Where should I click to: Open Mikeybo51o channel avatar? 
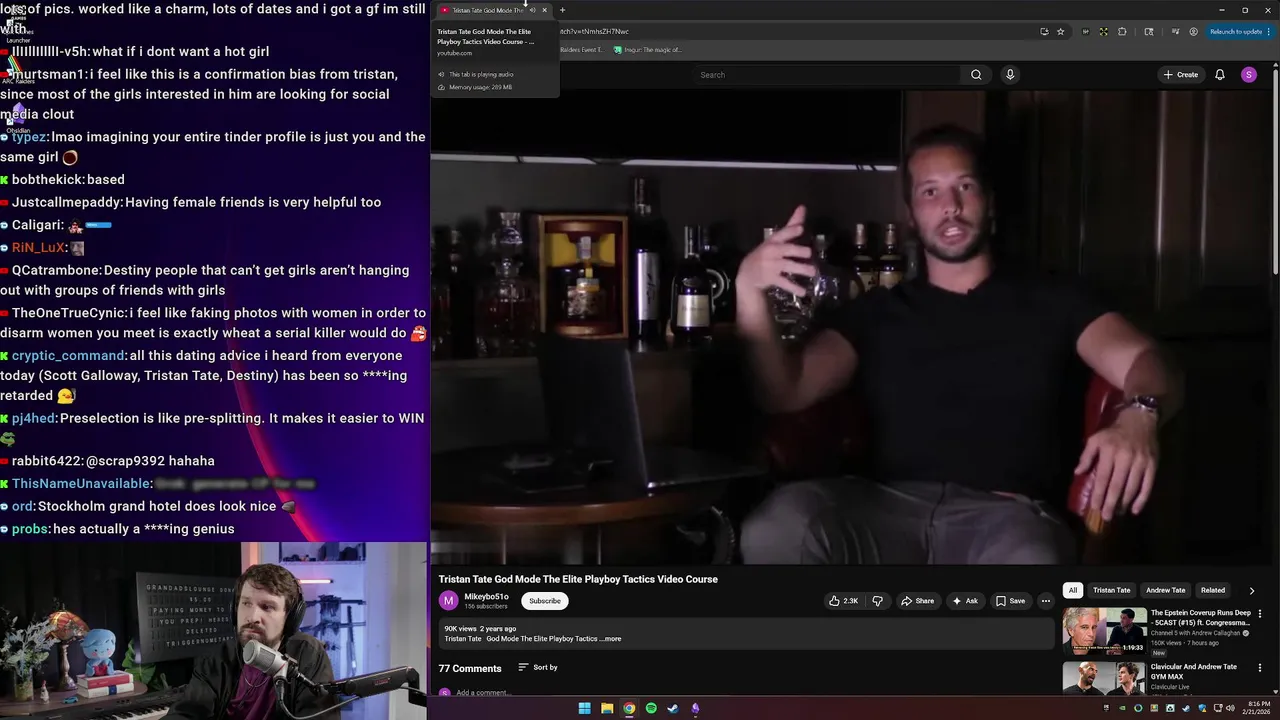click(x=448, y=601)
